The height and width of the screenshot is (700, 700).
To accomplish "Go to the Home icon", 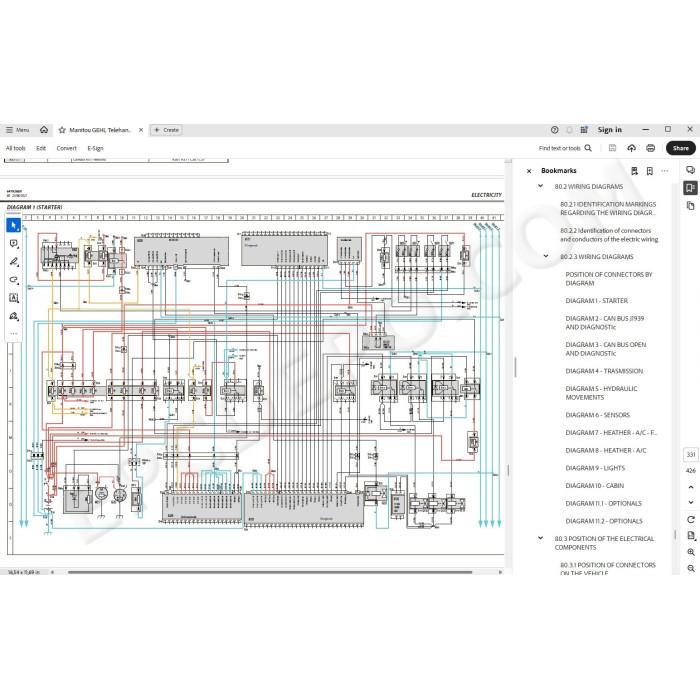I will coord(44,129).
